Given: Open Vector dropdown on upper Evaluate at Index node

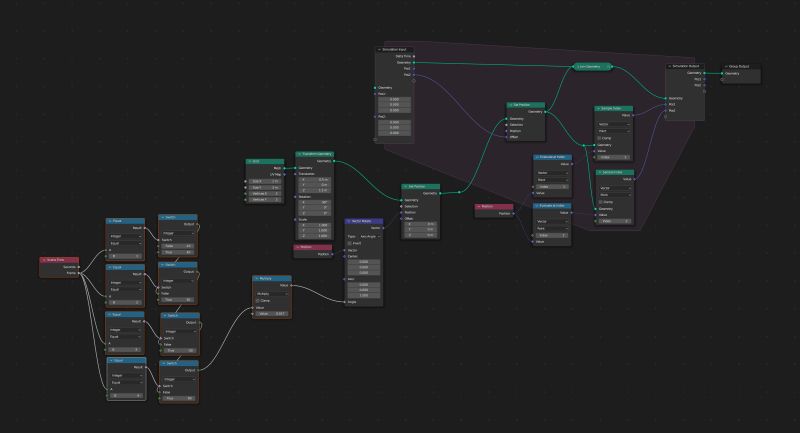Looking at the screenshot, I should point(553,173).
